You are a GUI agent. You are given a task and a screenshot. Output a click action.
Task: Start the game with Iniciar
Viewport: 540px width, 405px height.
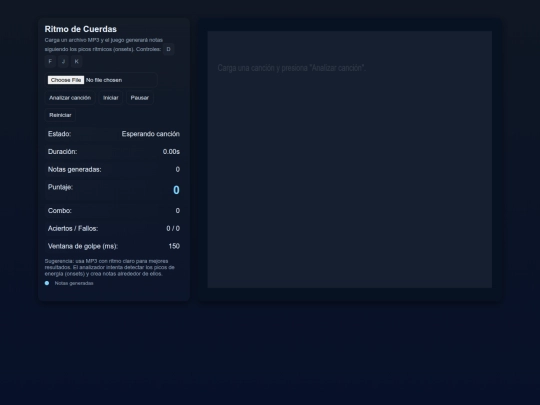click(x=111, y=98)
